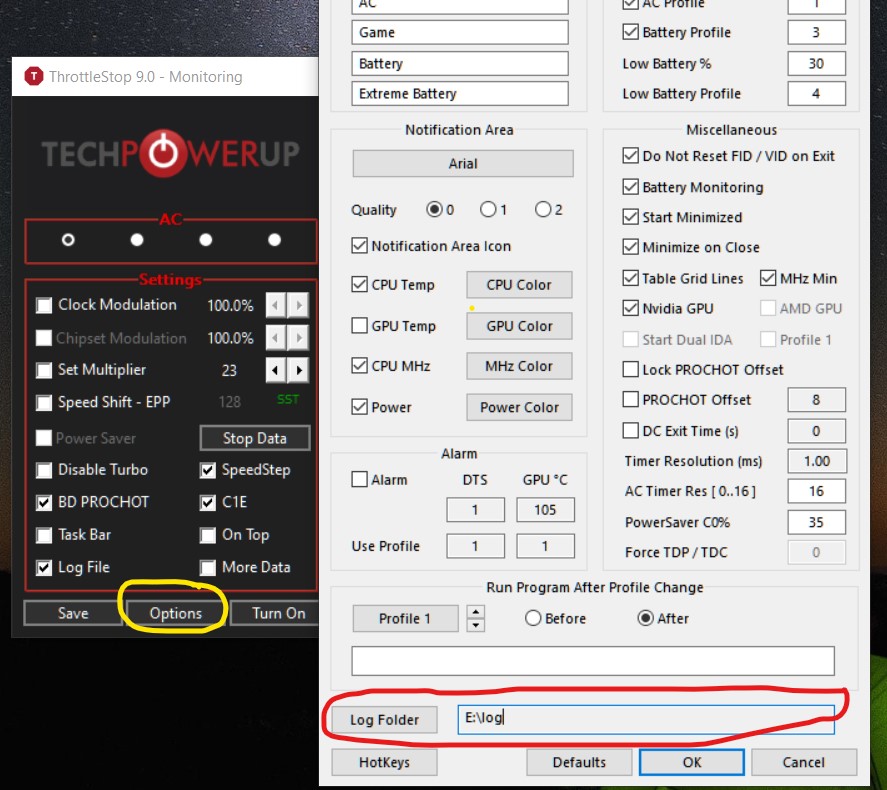Choose Before radio option

pyautogui.click(x=533, y=619)
